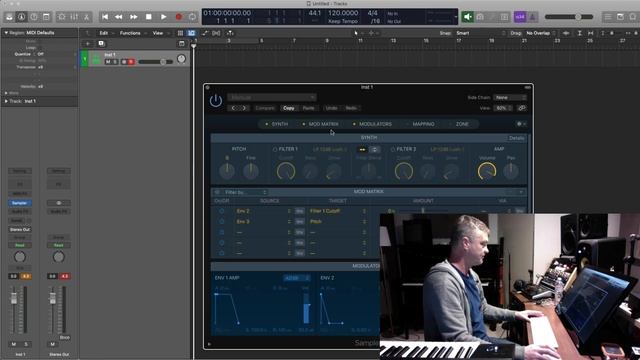Screen dimensions: 640x360
Task: Open the Sampler preset dropdown
Action: [272, 97]
